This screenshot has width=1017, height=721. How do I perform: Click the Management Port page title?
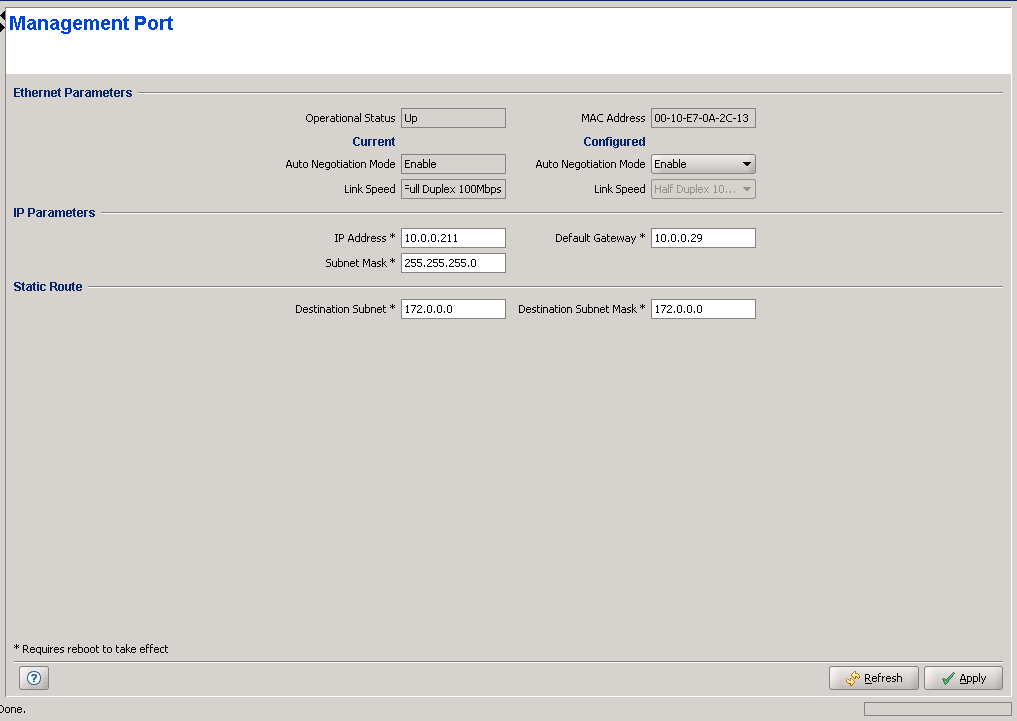(x=92, y=24)
